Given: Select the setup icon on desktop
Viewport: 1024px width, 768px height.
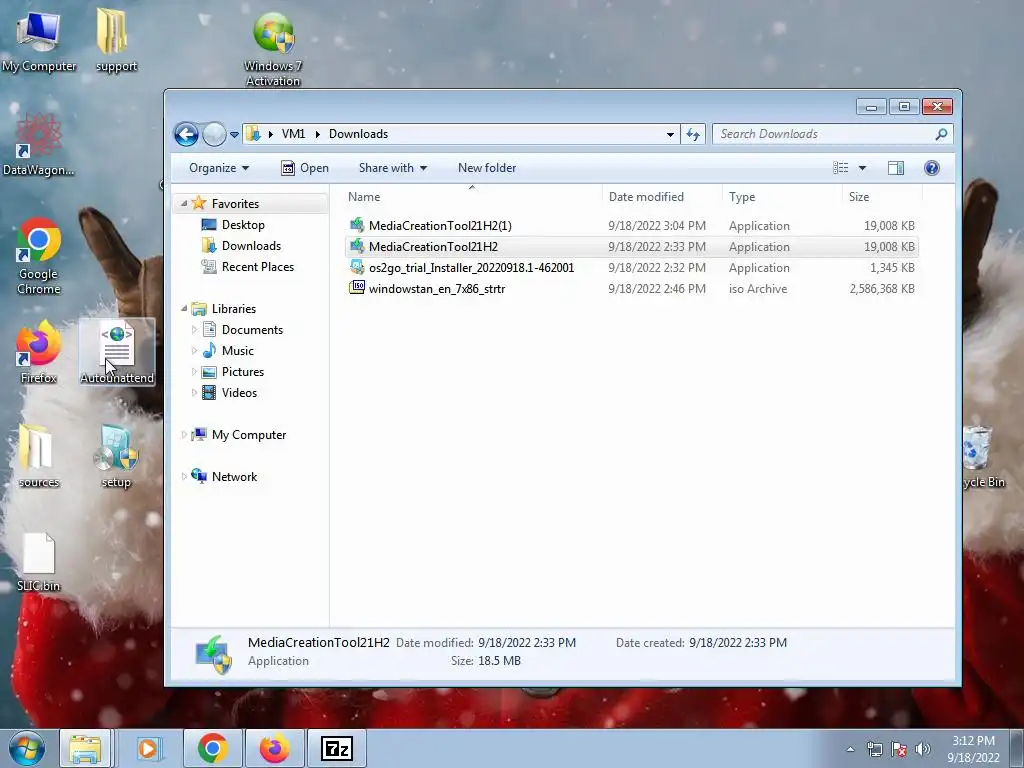Looking at the screenshot, I should point(116,456).
